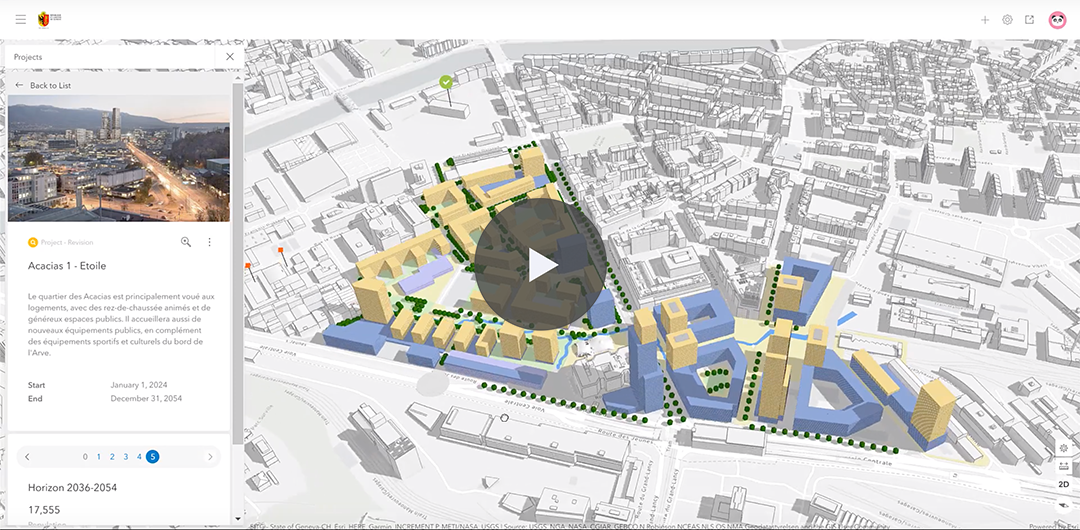1080x530 pixels.
Task: Select horizon page 3
Action: [125, 457]
